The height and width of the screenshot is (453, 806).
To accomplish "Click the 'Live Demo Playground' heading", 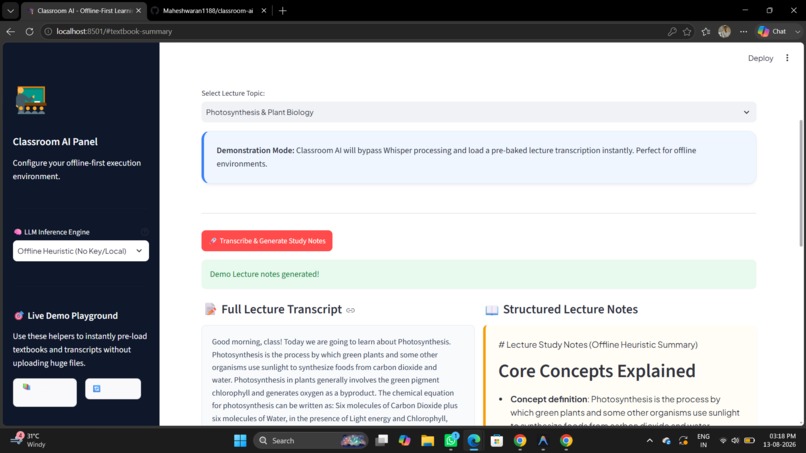I will point(72,316).
